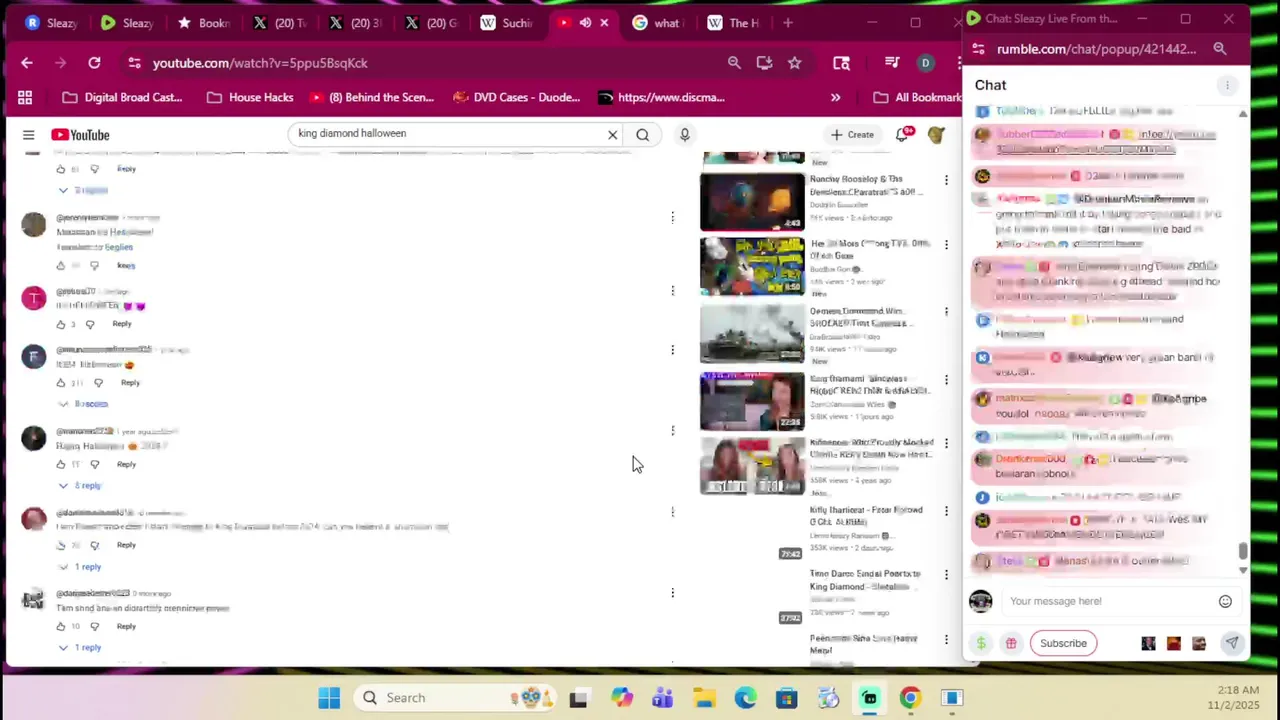
Task: Open the YouTube guide hamburger menu
Action: (28, 135)
